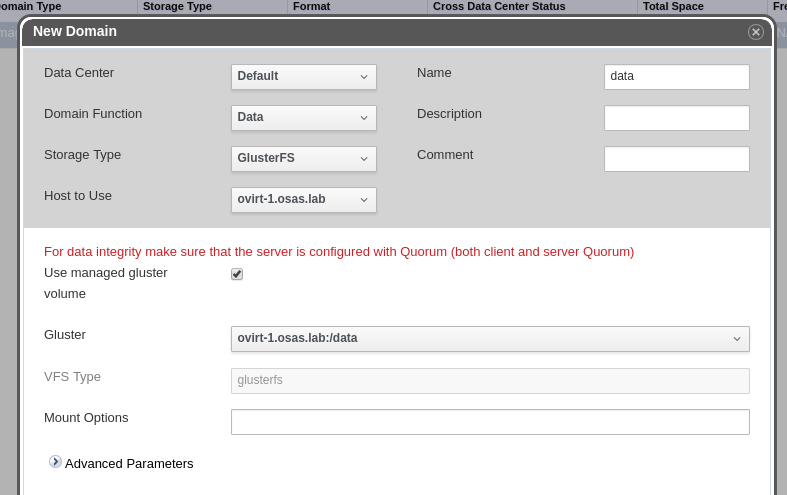Close the New Domain dialog
The width and height of the screenshot is (787, 495).
755,32
